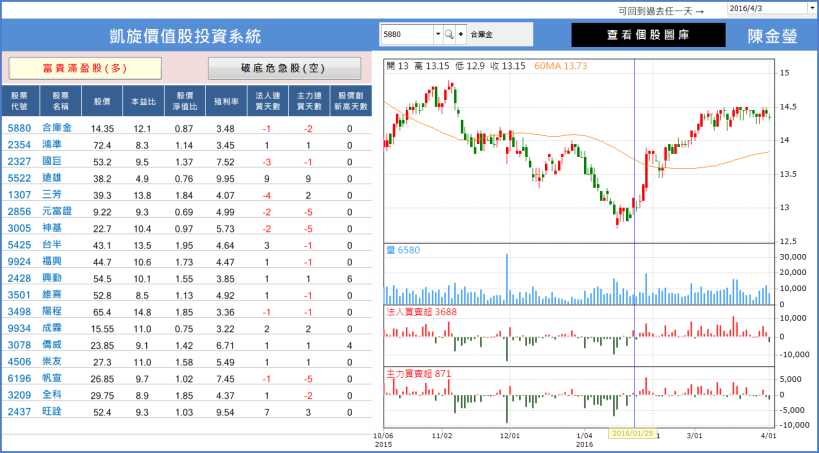Switch to 破底危急股(空) list
The width and height of the screenshot is (819, 453).
tap(285, 68)
